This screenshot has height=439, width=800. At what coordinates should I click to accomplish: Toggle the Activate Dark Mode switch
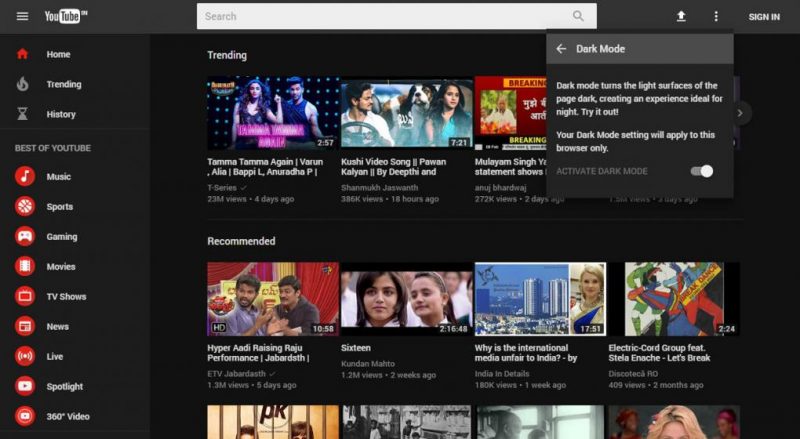[x=702, y=171]
